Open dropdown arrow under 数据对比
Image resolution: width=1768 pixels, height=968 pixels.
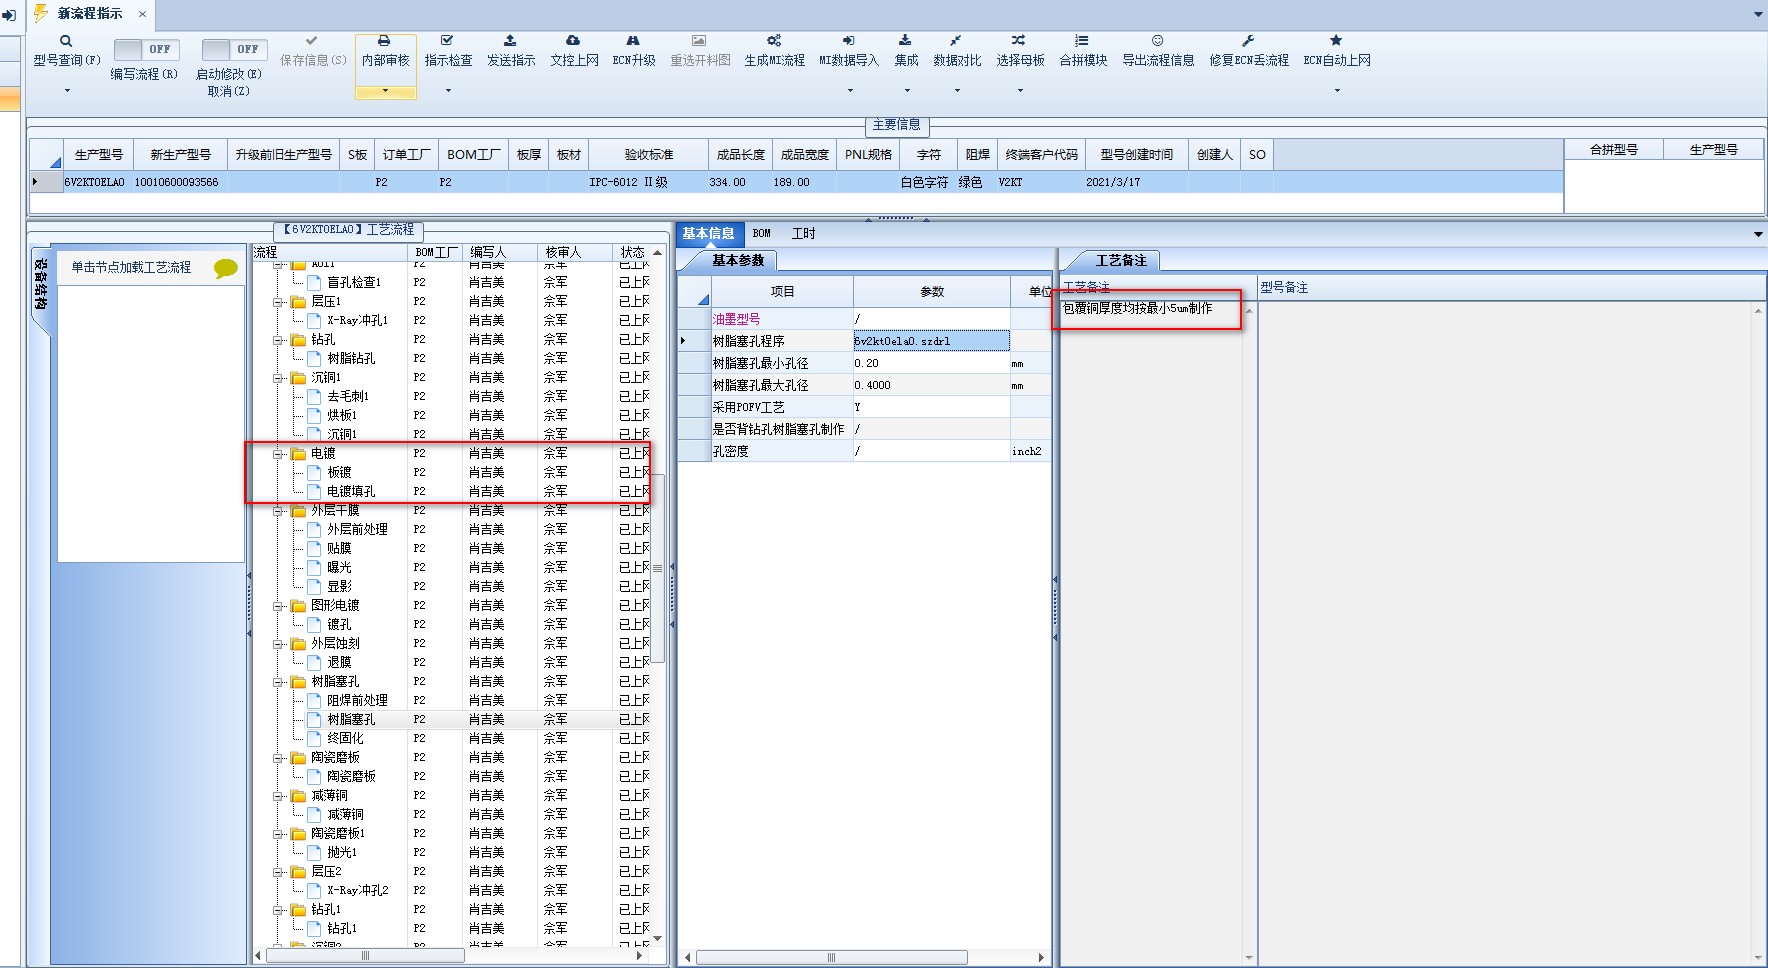tap(957, 91)
